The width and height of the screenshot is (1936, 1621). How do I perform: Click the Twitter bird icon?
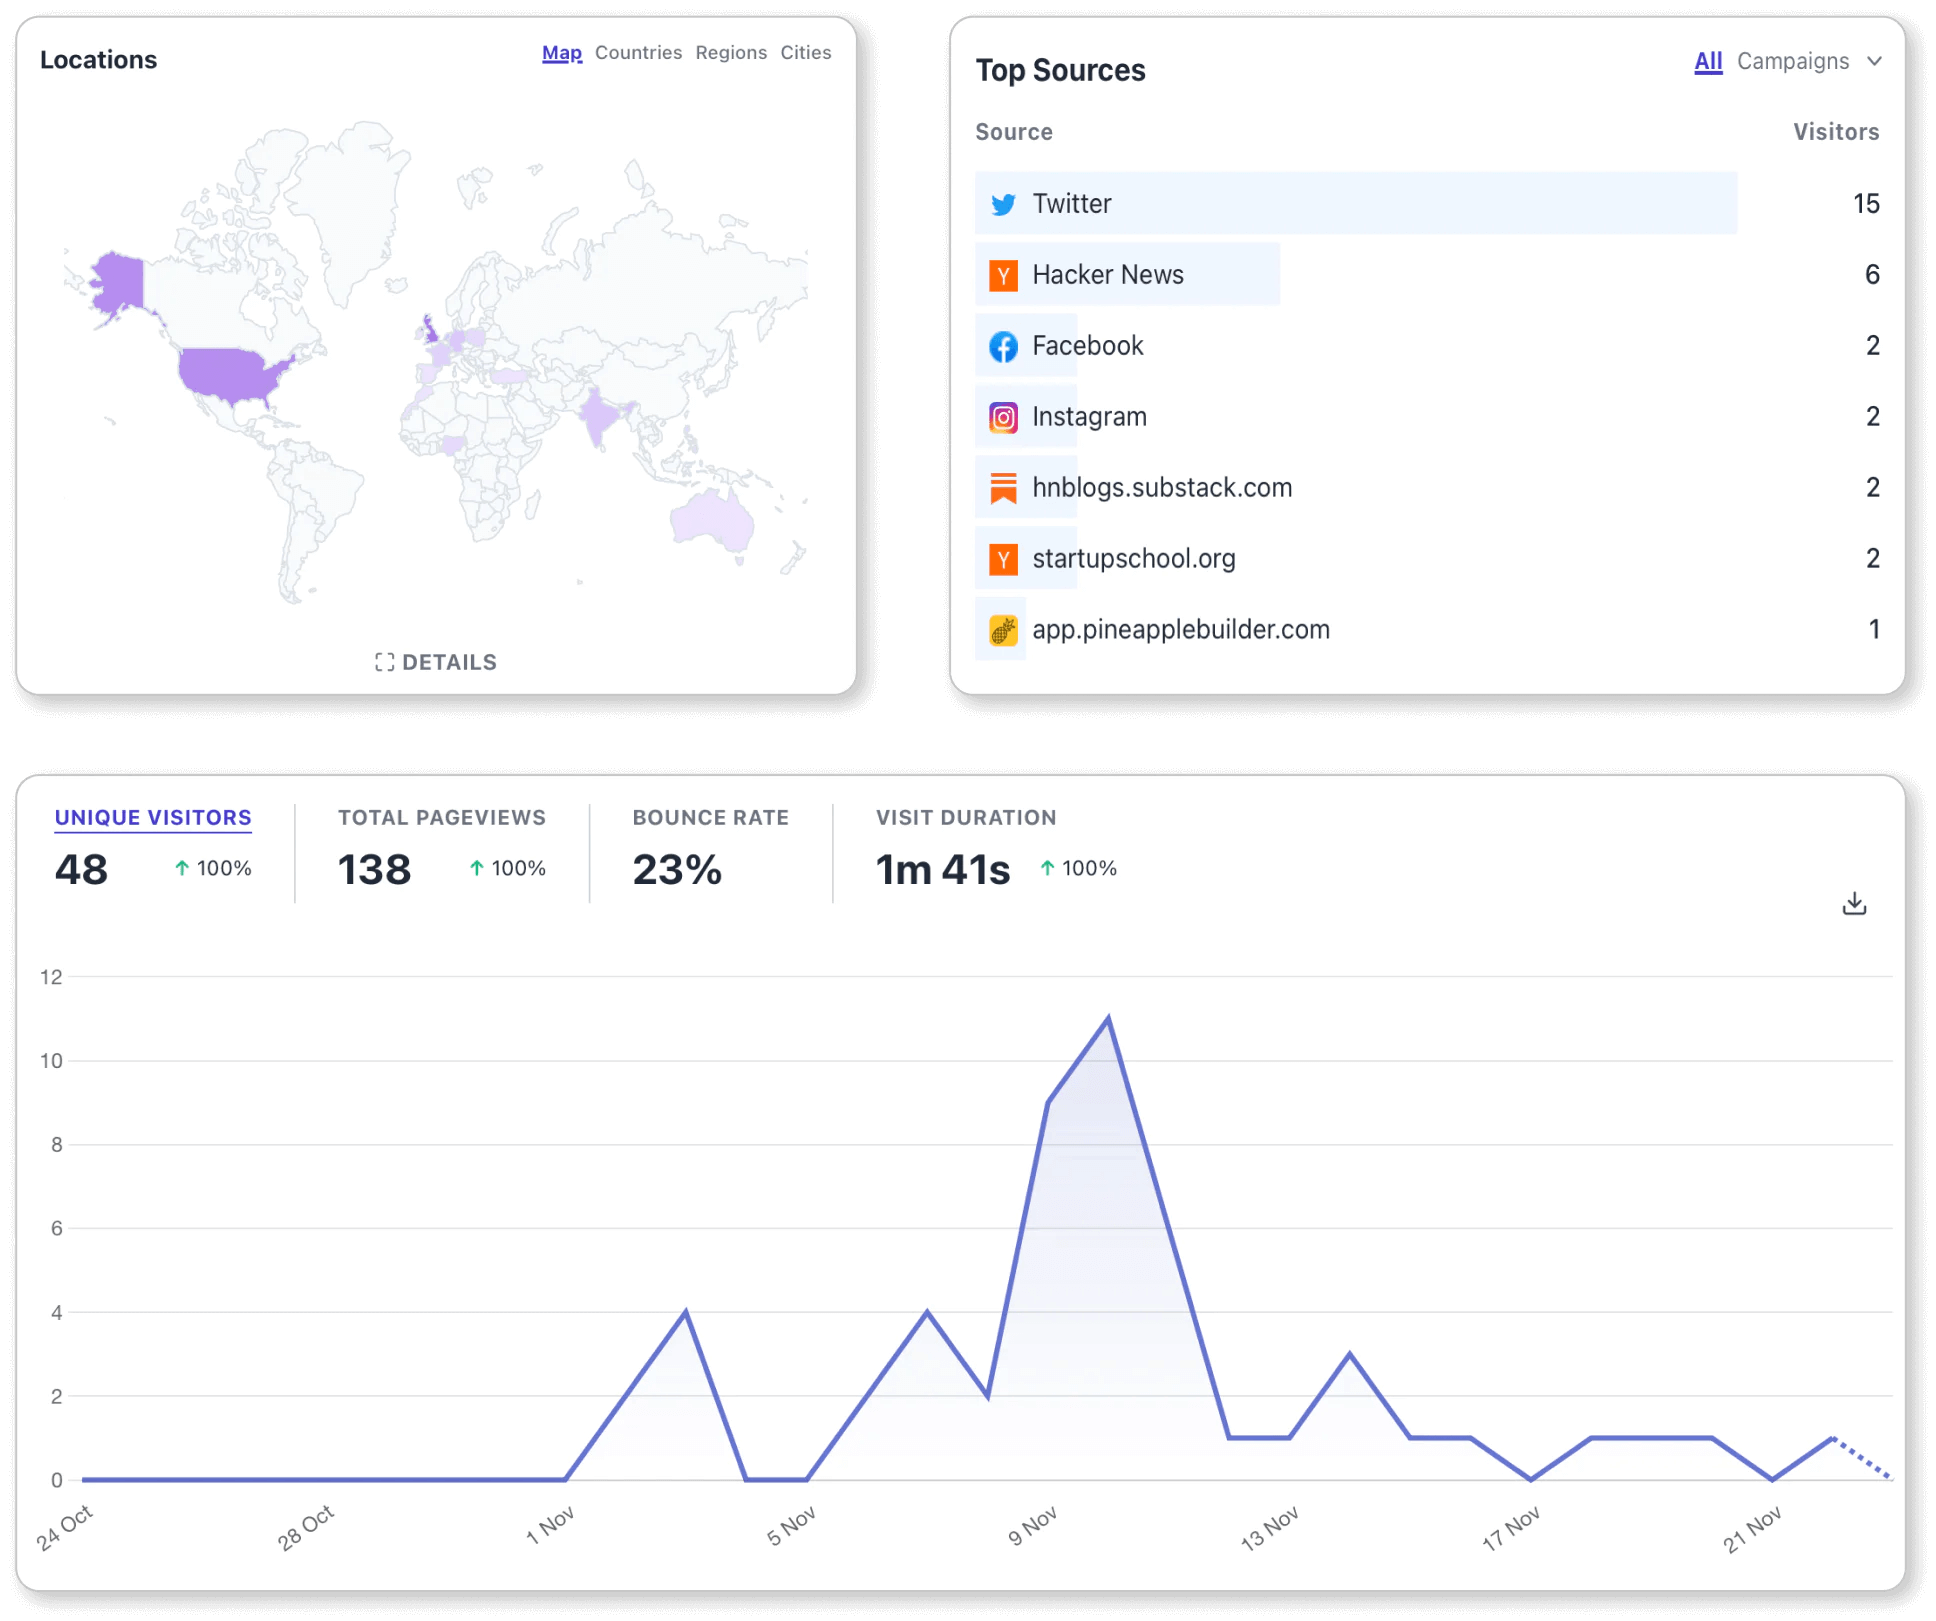click(1003, 204)
